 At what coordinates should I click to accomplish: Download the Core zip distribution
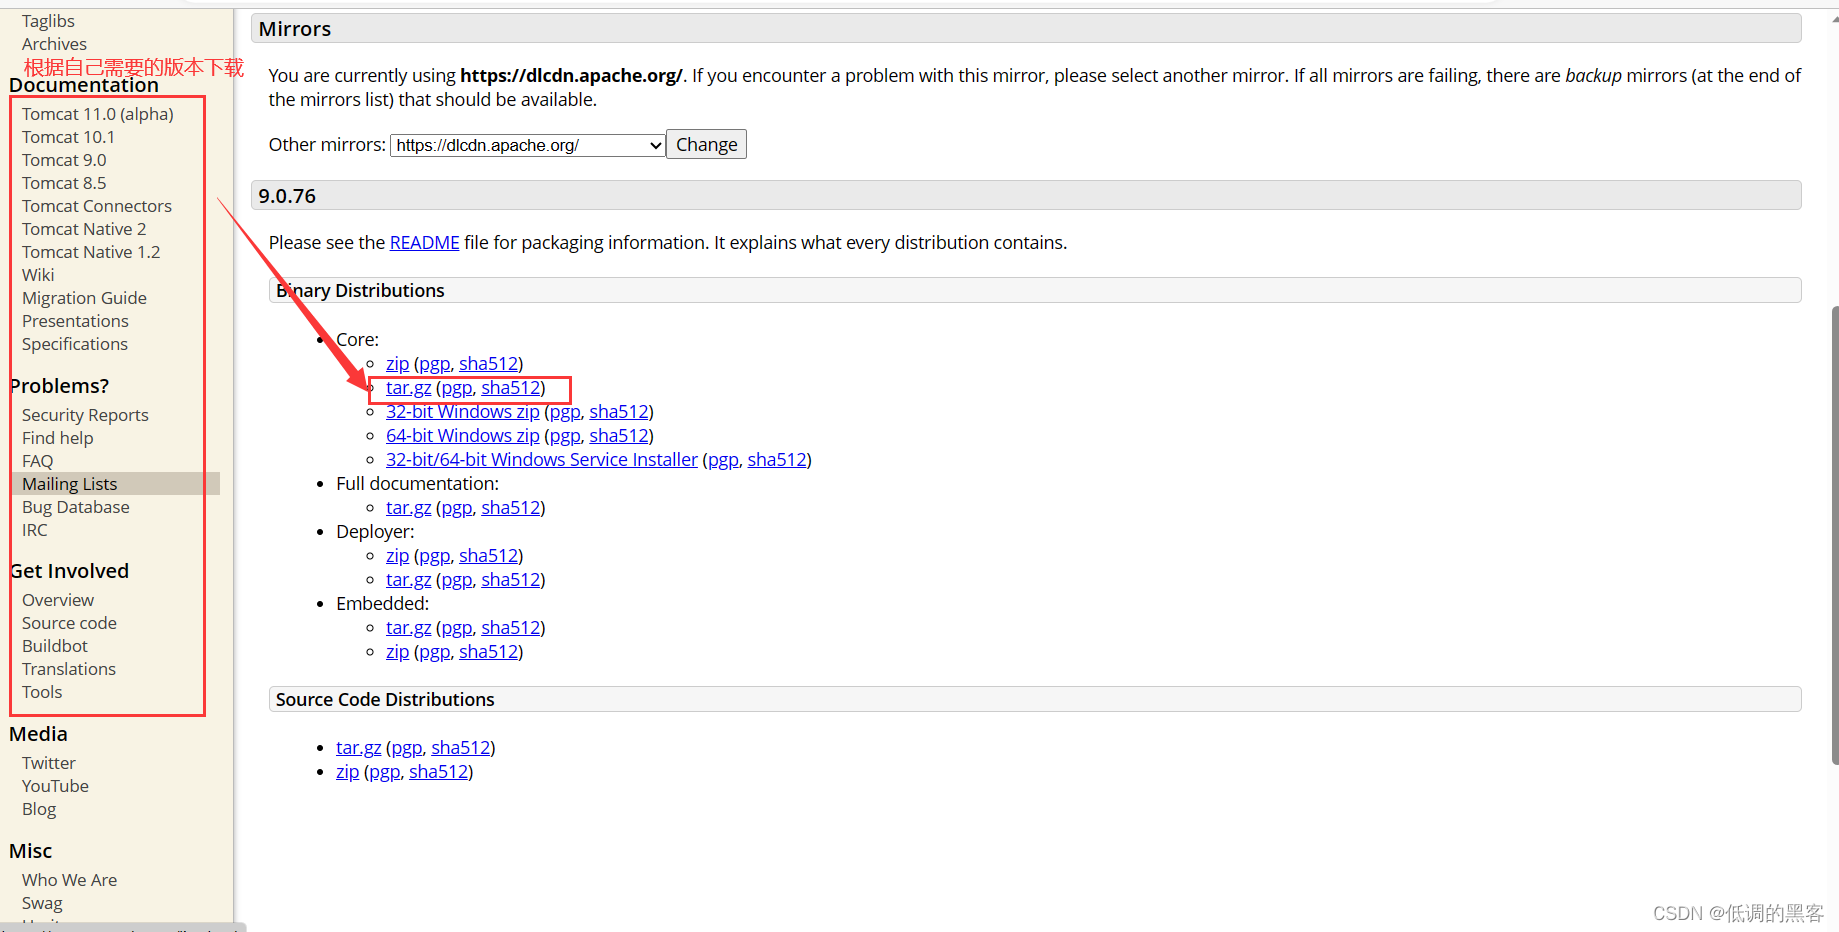(x=397, y=364)
